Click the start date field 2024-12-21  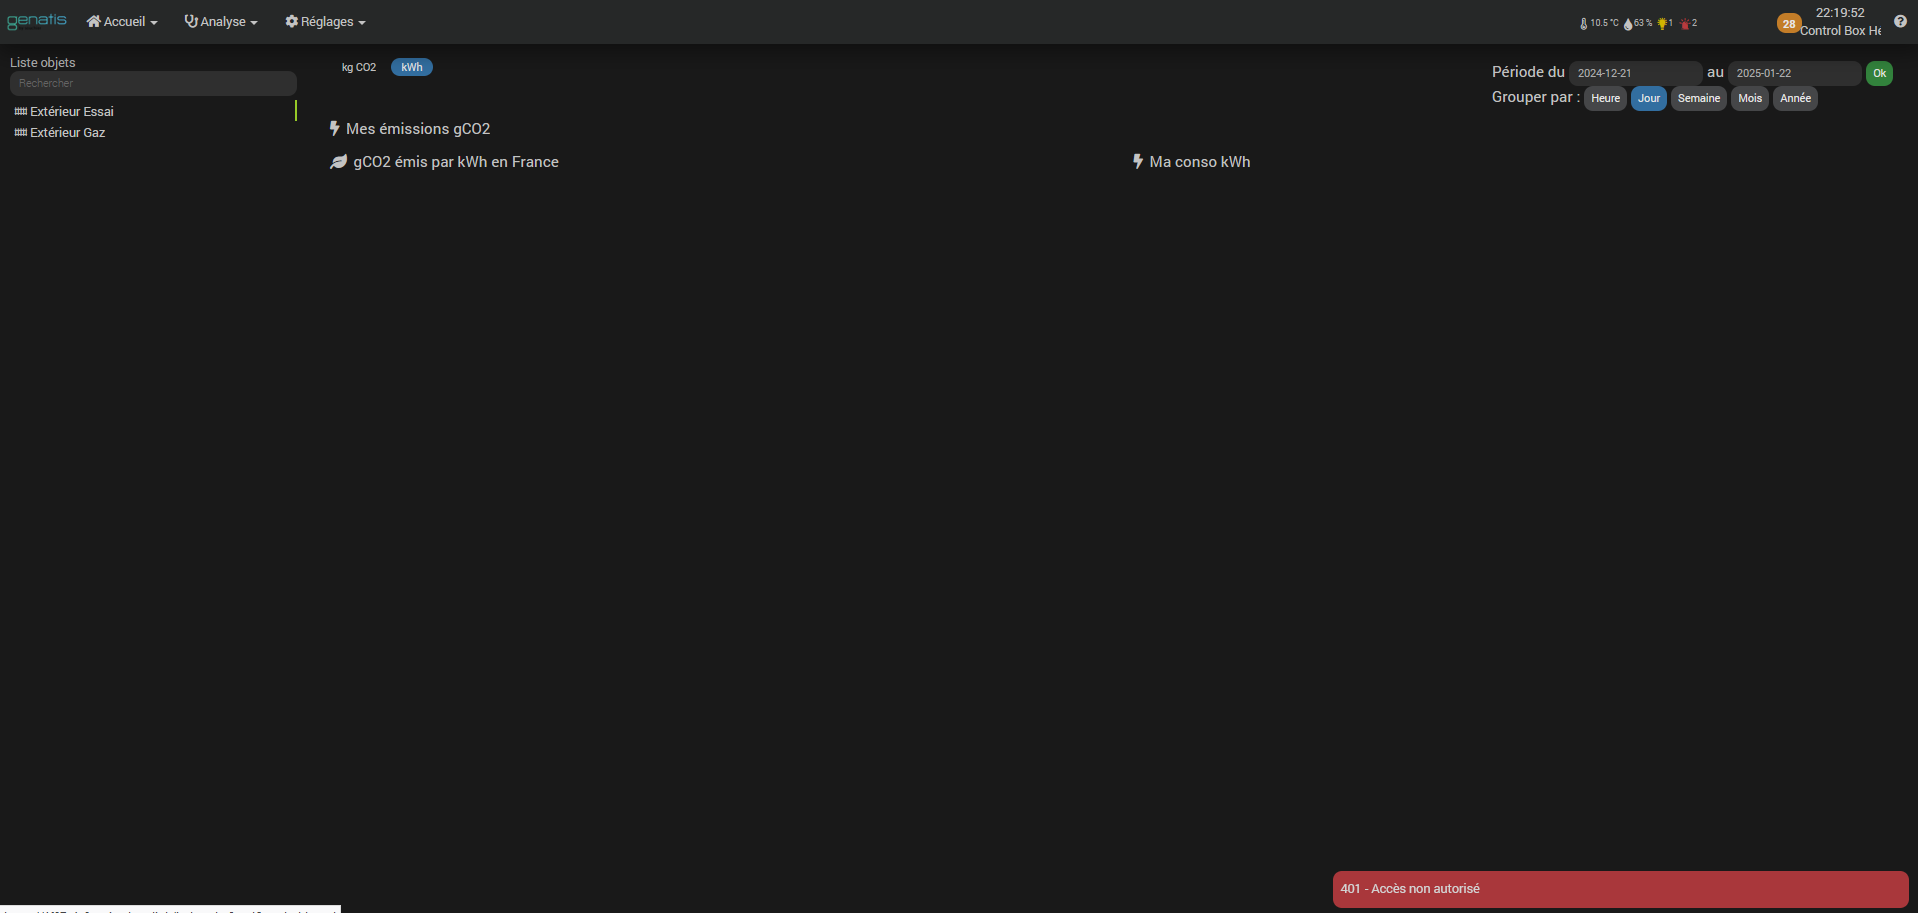(1635, 73)
